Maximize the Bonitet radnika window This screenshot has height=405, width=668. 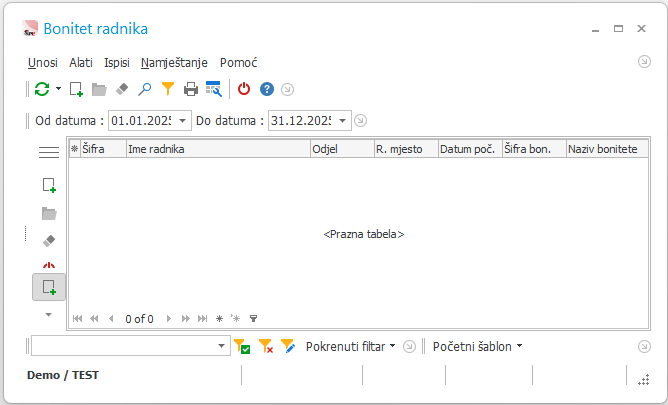coord(618,29)
